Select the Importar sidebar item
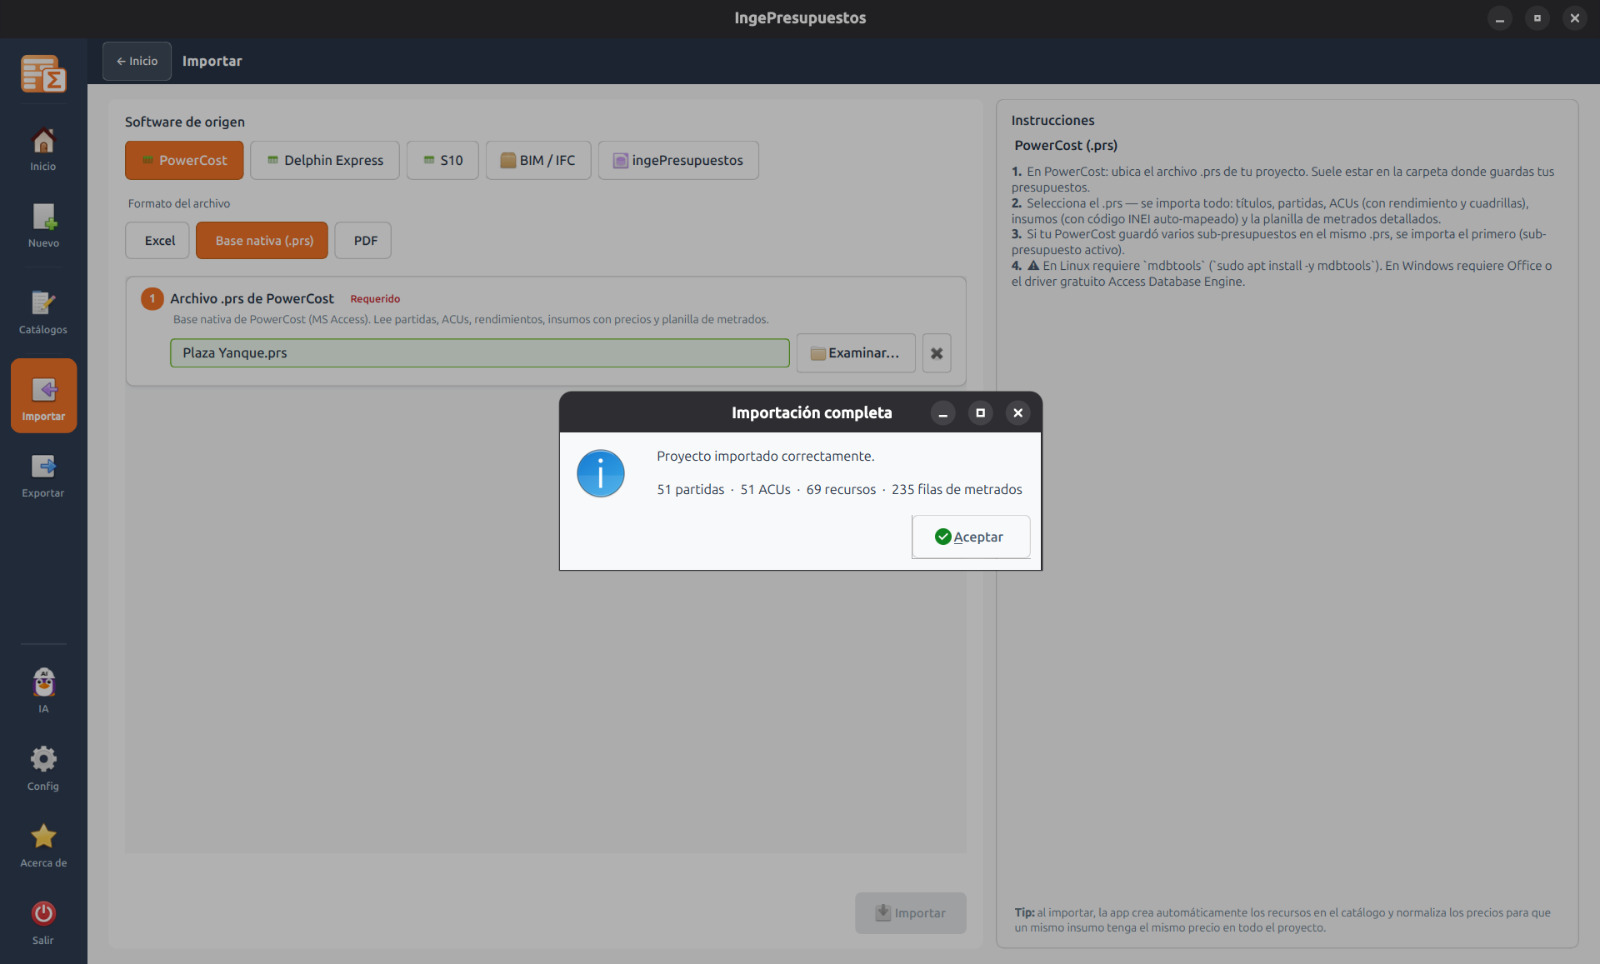 tap(44, 396)
